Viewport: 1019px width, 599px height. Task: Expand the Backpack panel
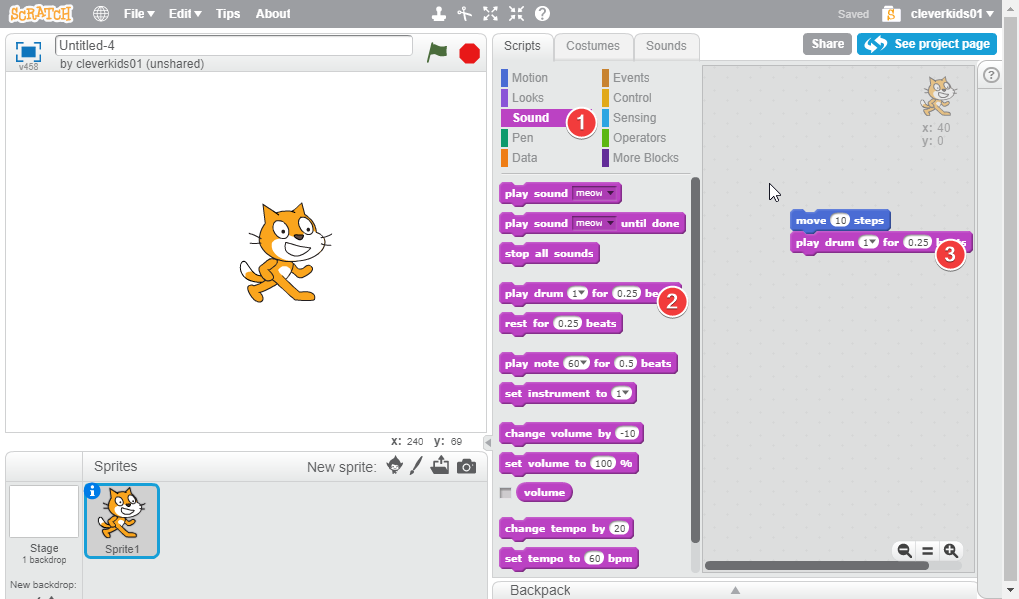(735, 590)
